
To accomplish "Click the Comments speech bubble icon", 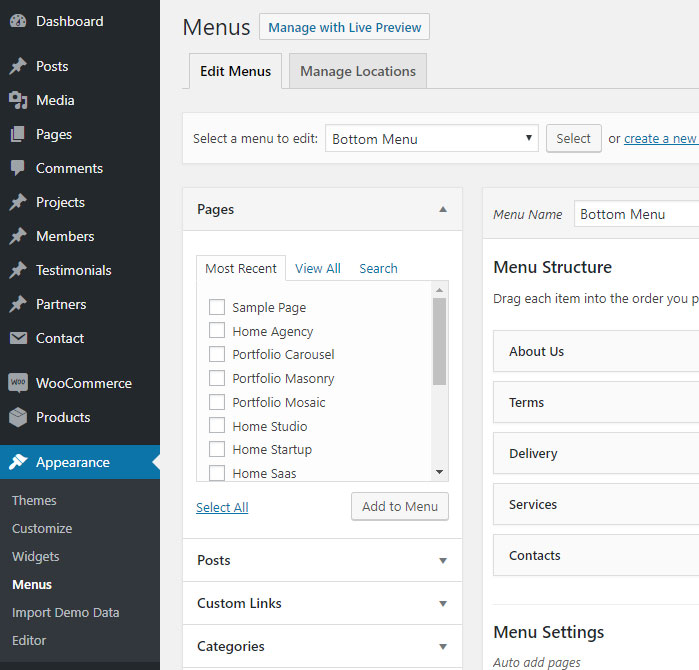I will coord(18,168).
